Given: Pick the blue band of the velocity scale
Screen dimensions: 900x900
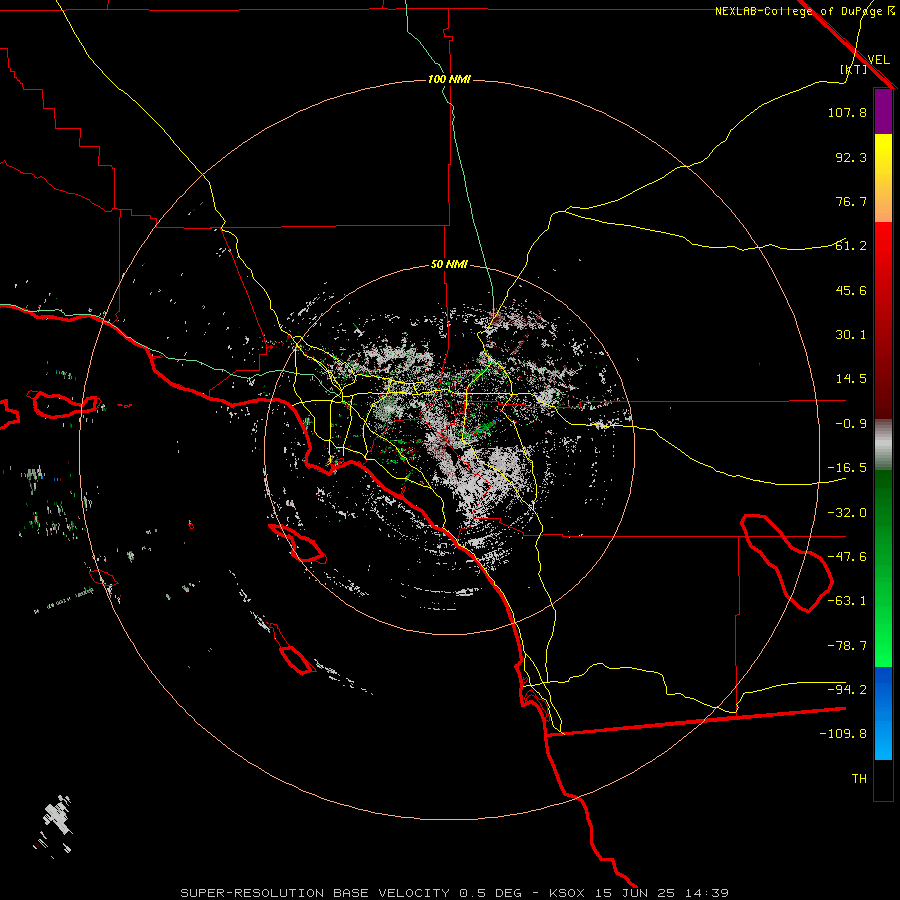Looking at the screenshot, I should coord(883,713).
